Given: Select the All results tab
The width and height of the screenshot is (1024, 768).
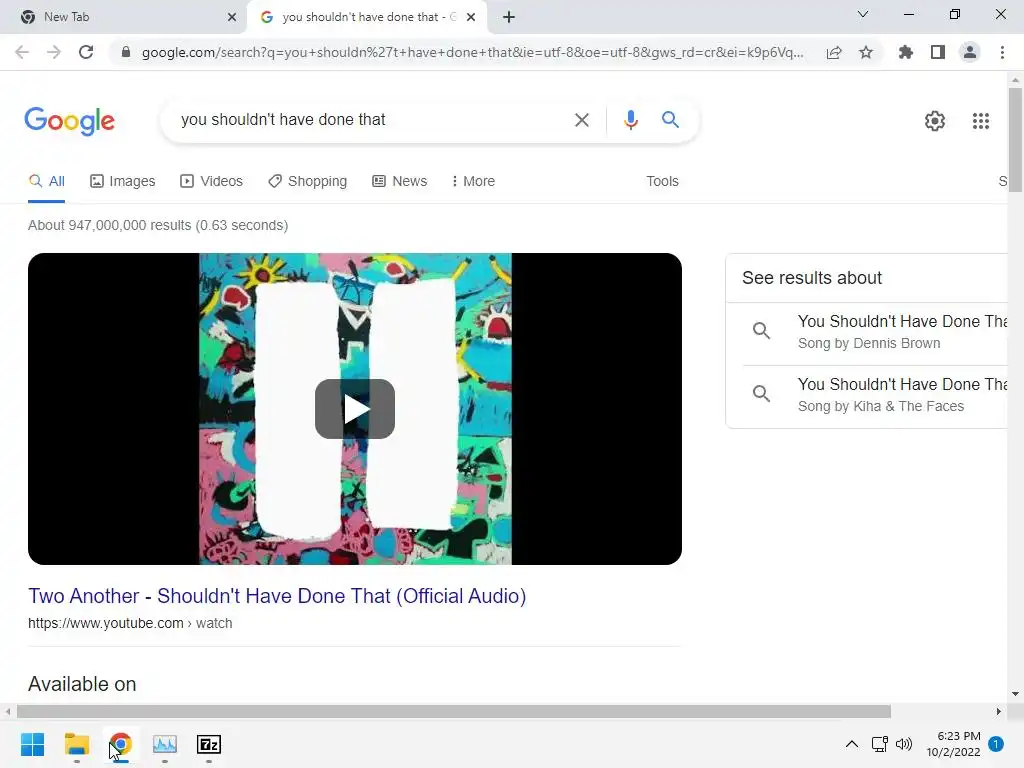Looking at the screenshot, I should [x=46, y=182].
